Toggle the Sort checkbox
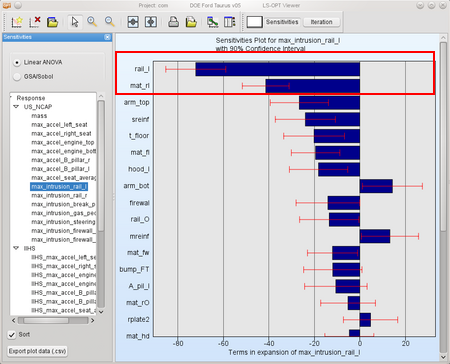This screenshot has width=450, height=364. tap(12, 334)
